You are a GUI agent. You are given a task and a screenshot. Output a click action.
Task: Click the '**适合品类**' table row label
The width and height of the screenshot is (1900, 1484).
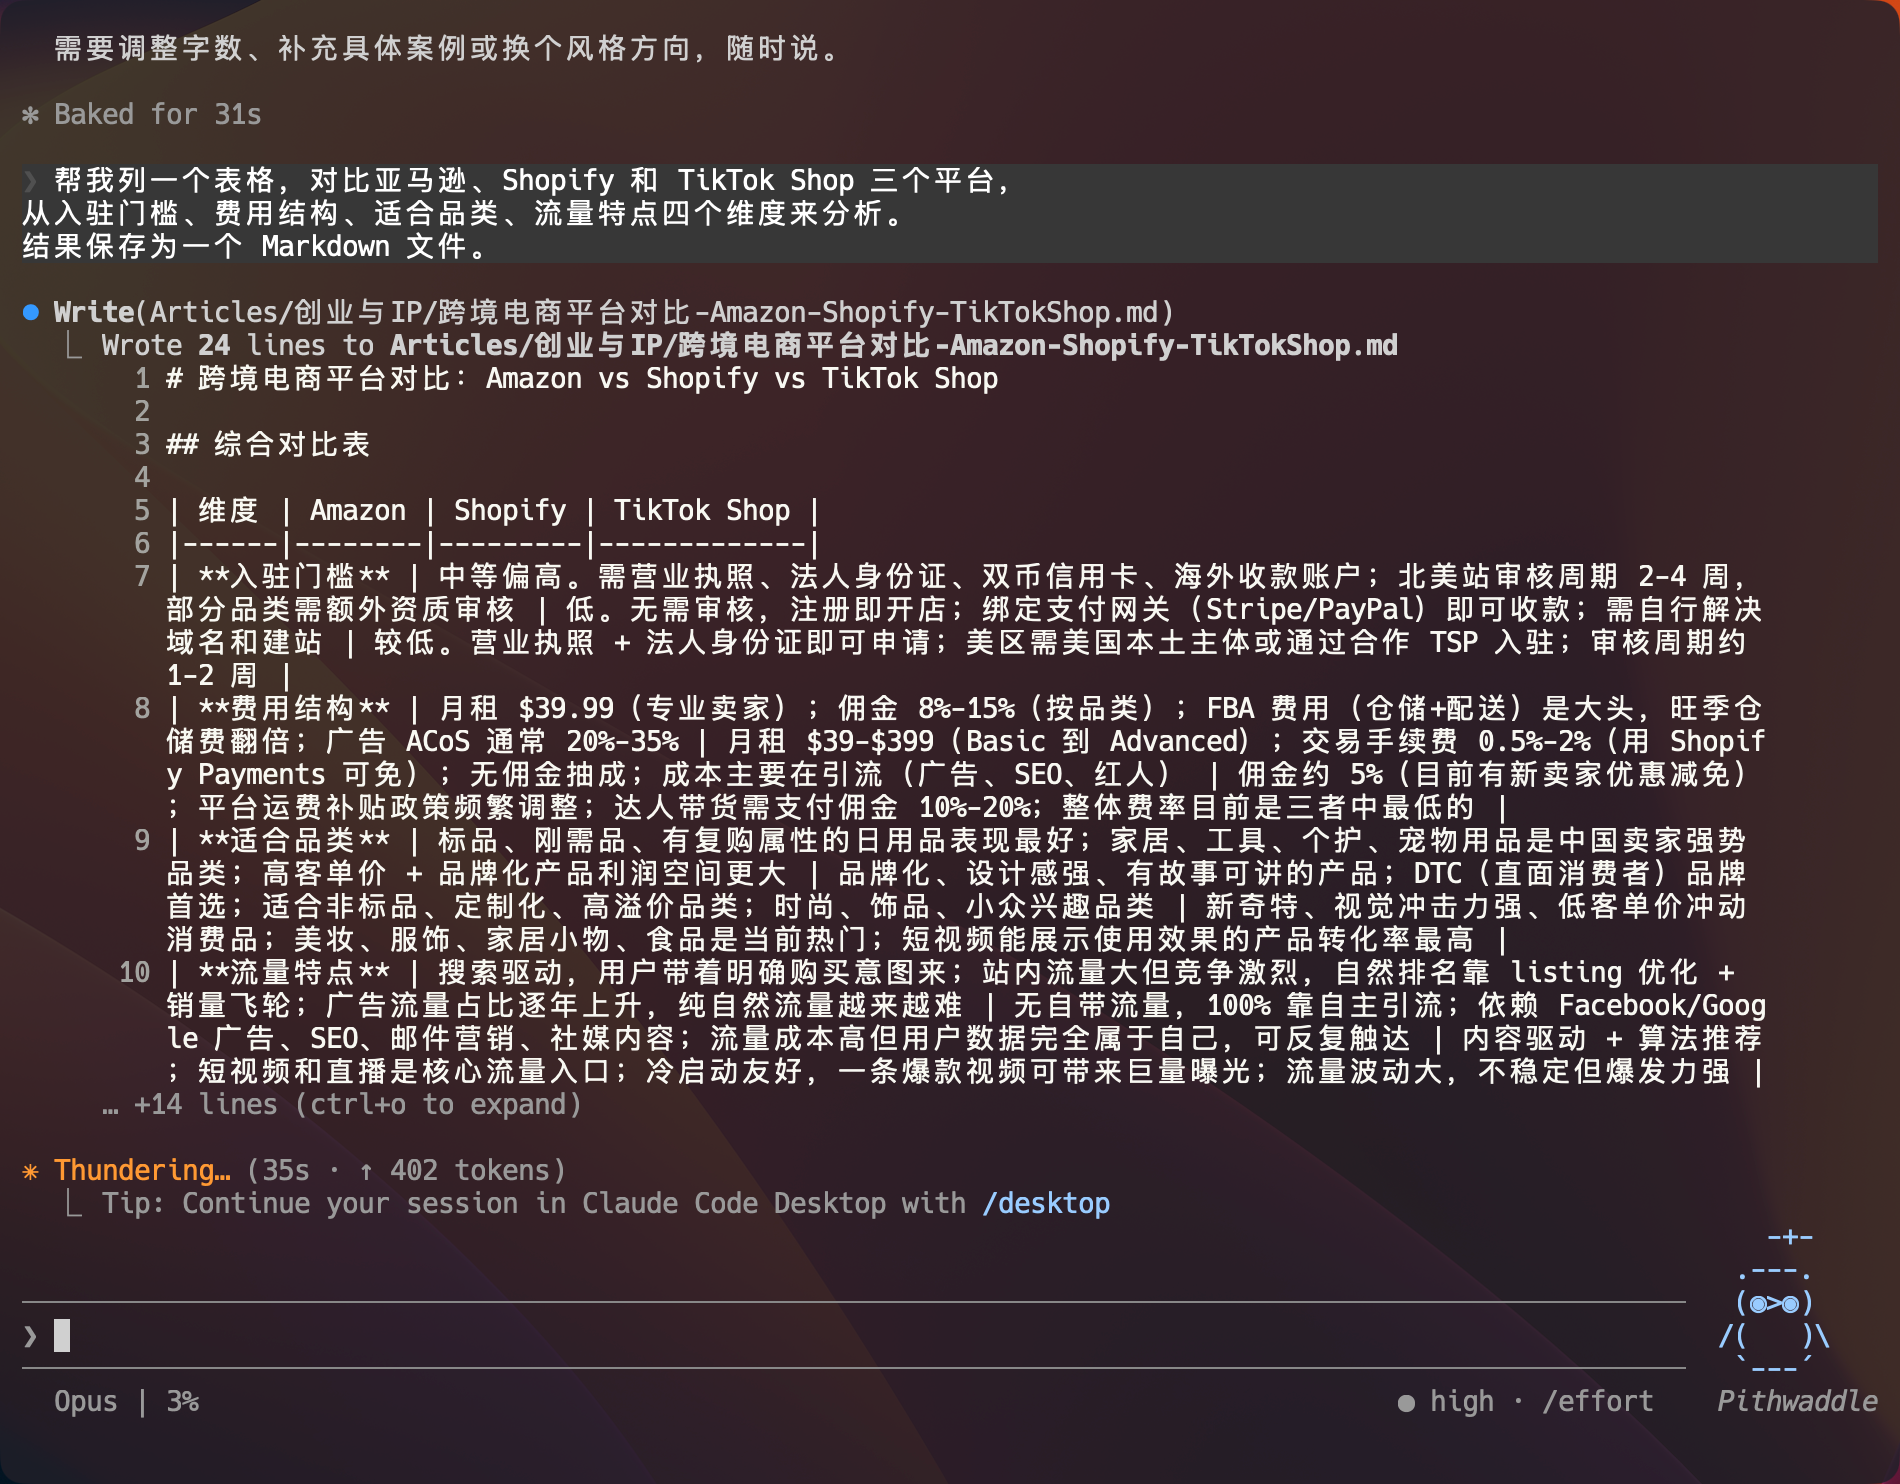point(294,840)
